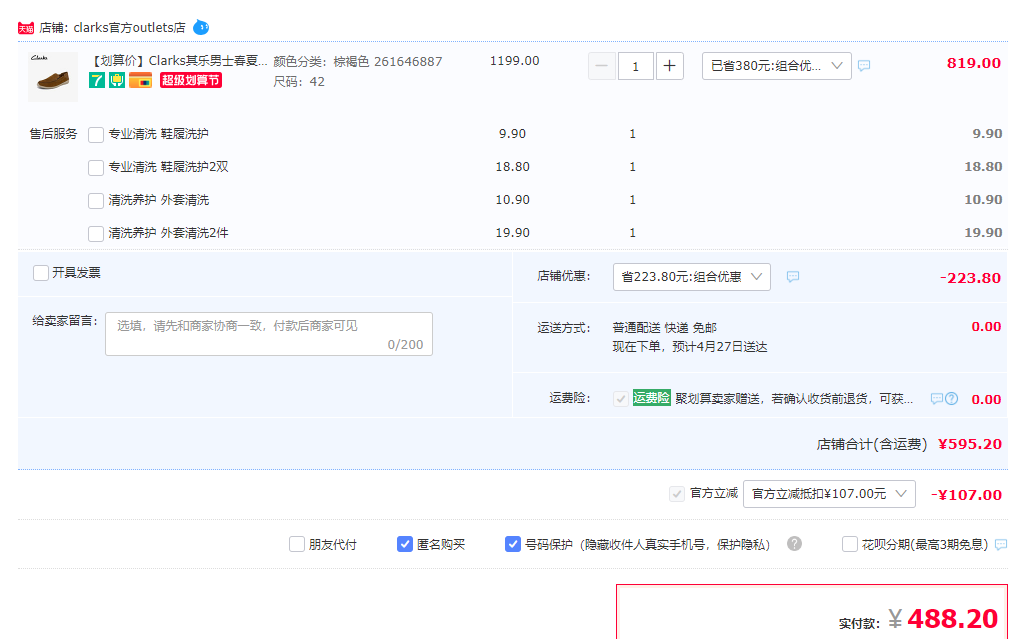Click the orange credit card payment icon
The width and height of the screenshot is (1010, 639).
[x=140, y=81]
